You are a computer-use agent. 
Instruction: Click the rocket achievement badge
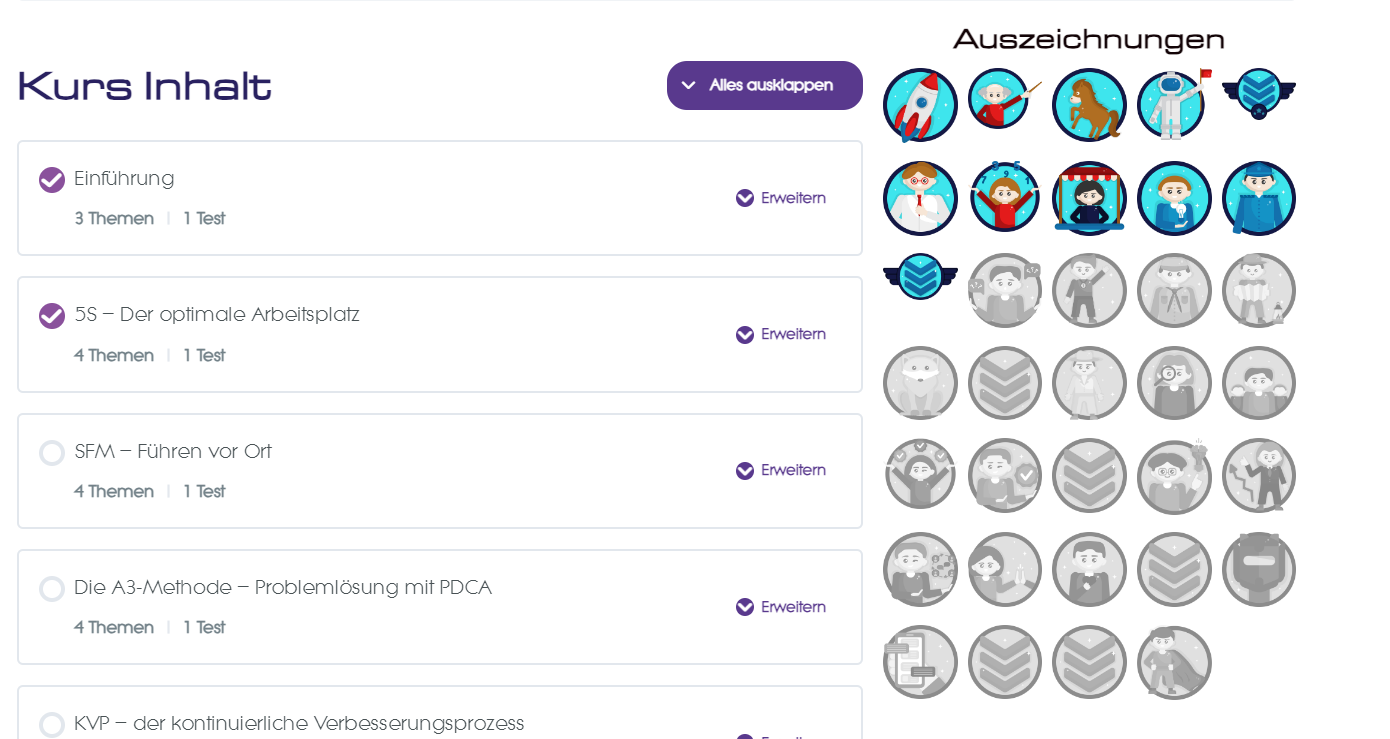920,105
